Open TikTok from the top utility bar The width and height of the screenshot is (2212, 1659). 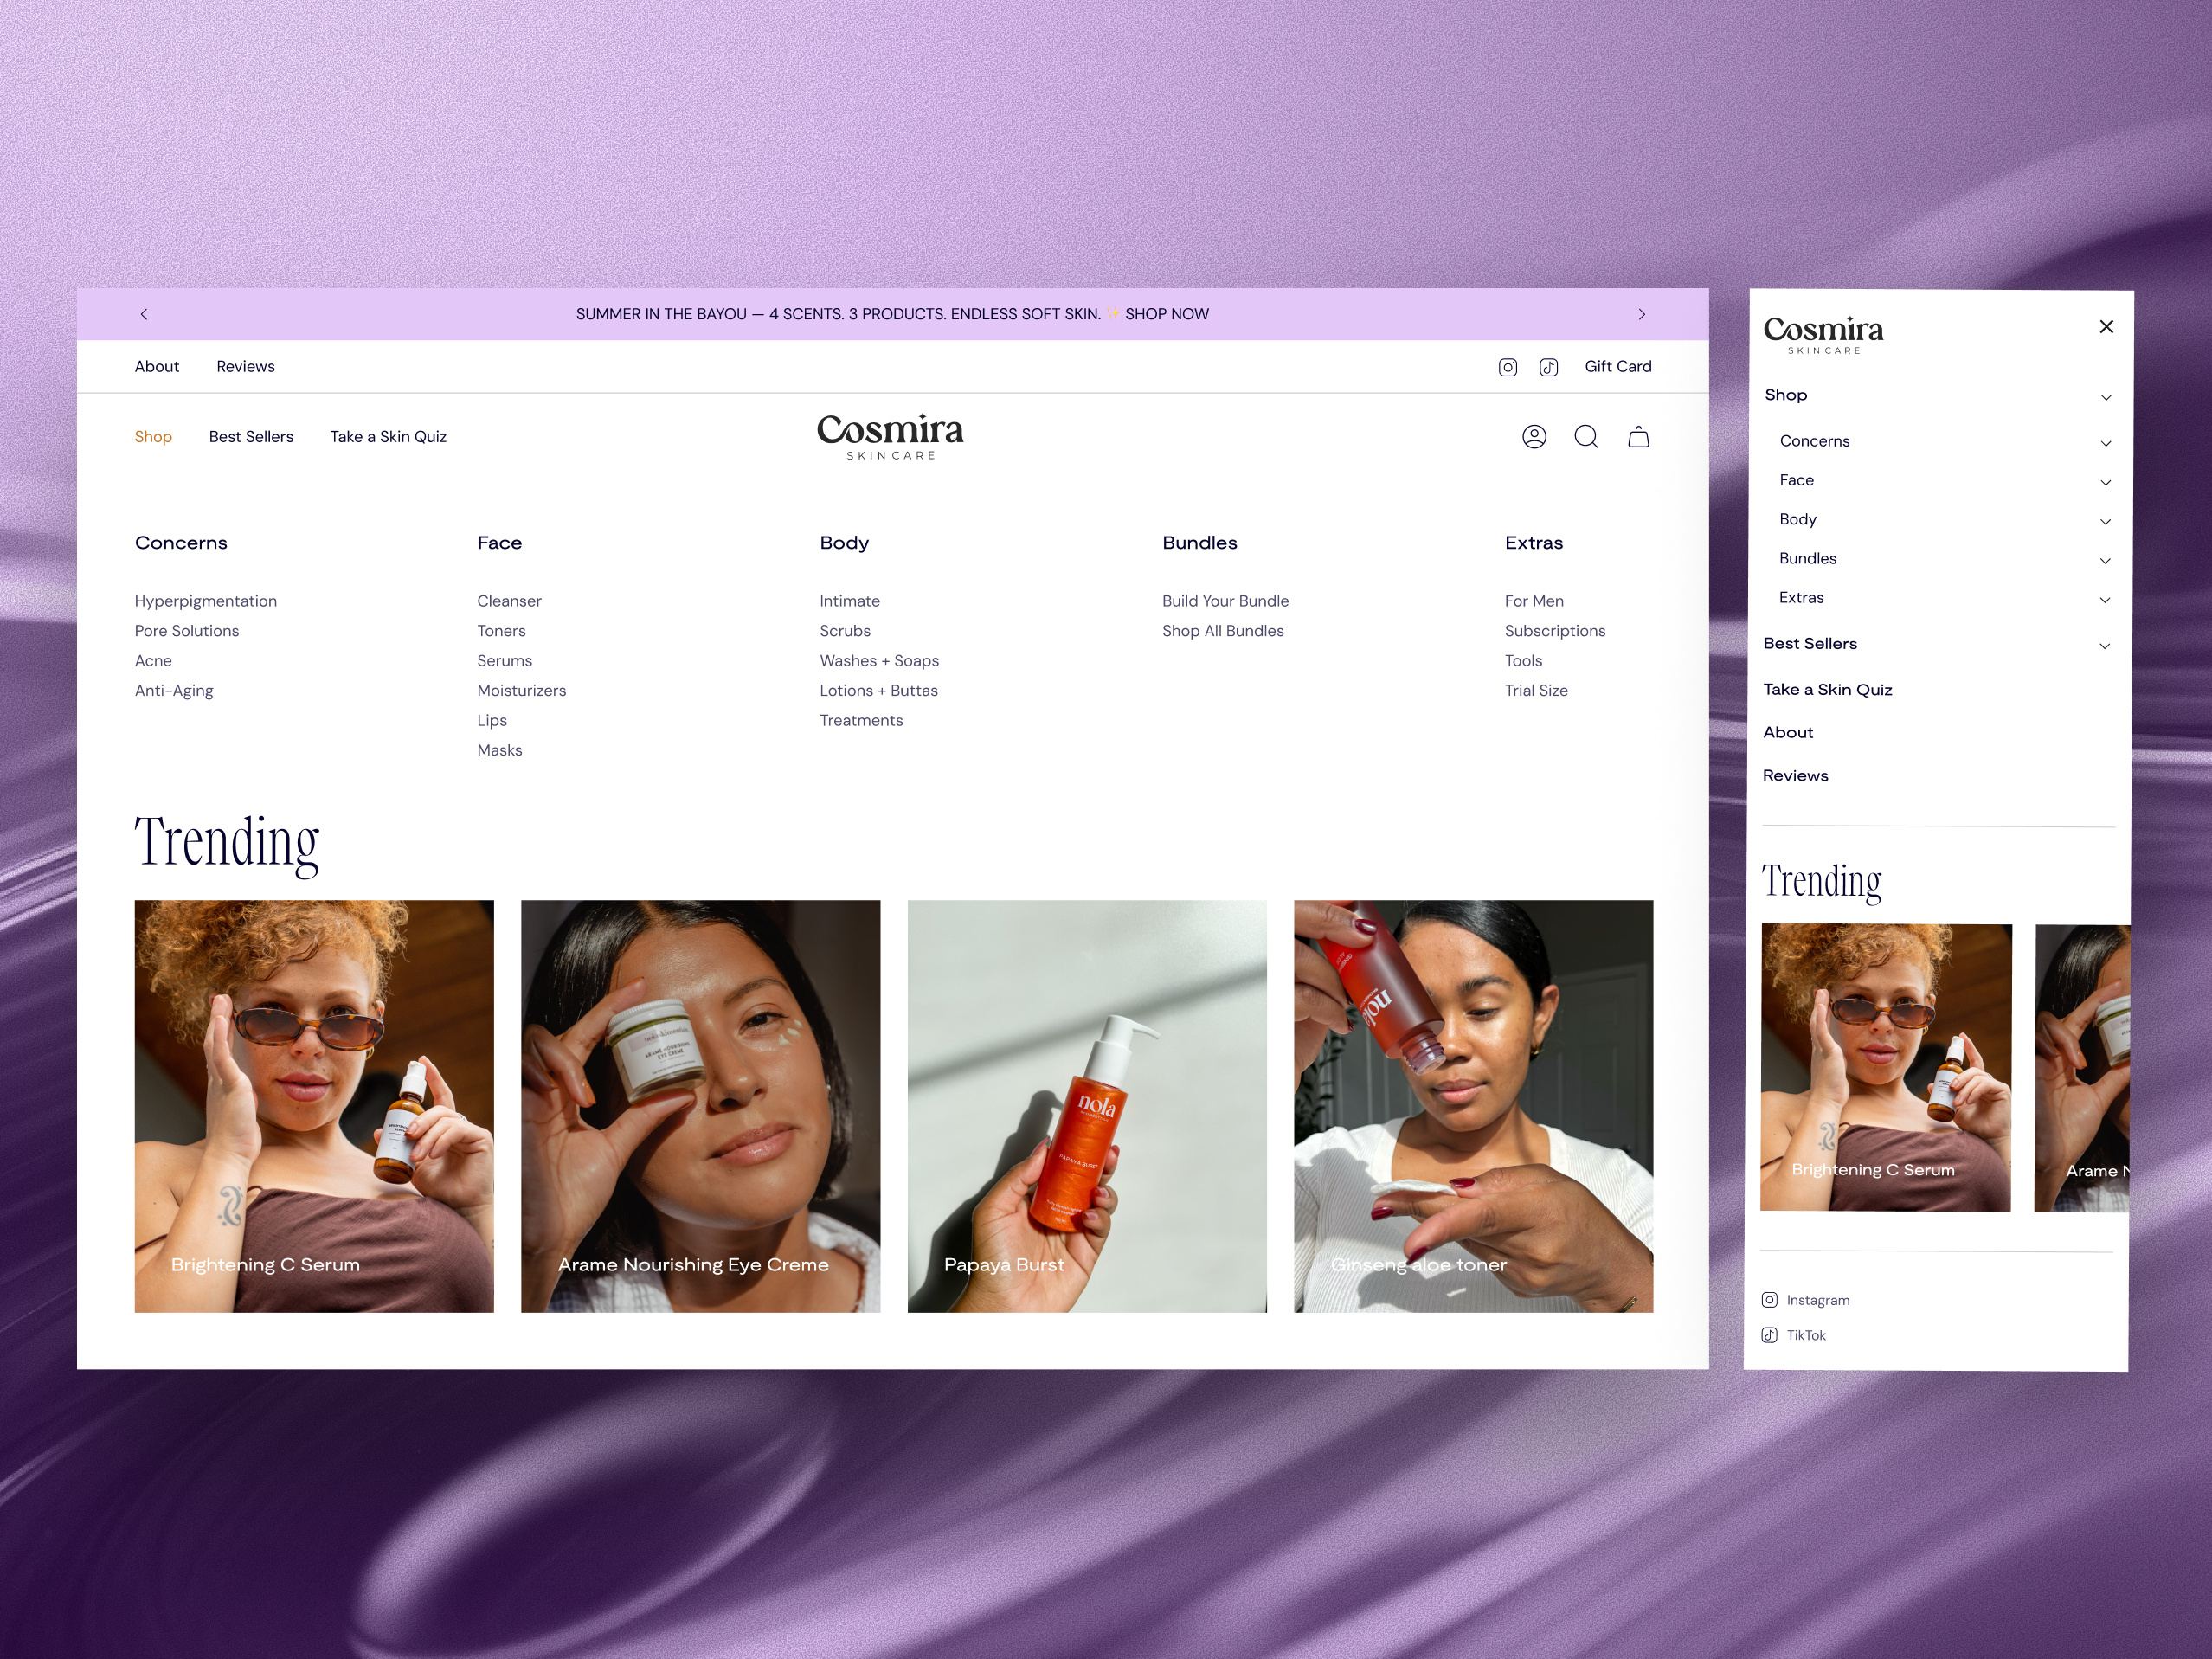pos(1548,367)
